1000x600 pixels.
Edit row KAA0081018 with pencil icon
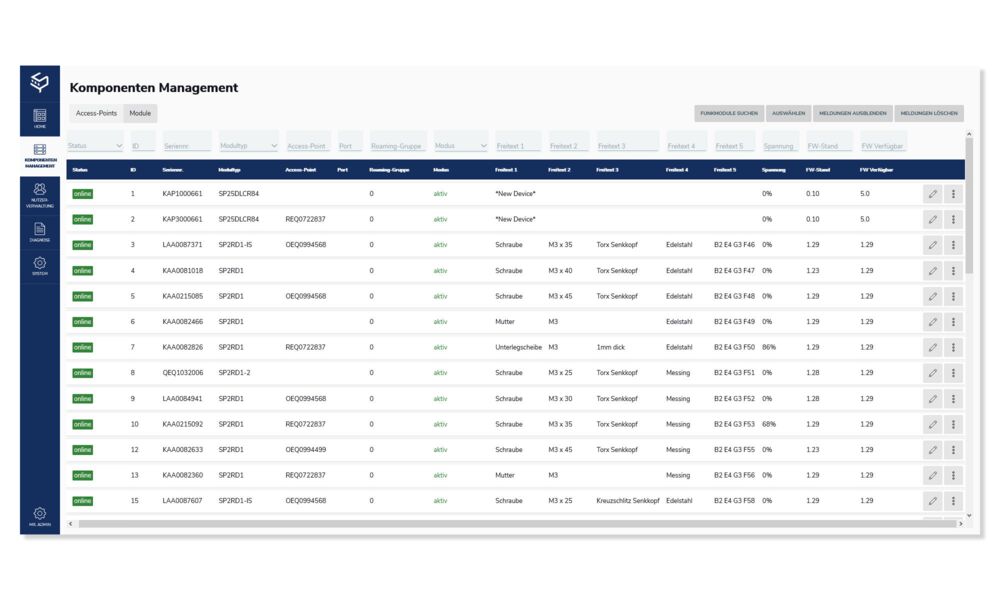932,271
